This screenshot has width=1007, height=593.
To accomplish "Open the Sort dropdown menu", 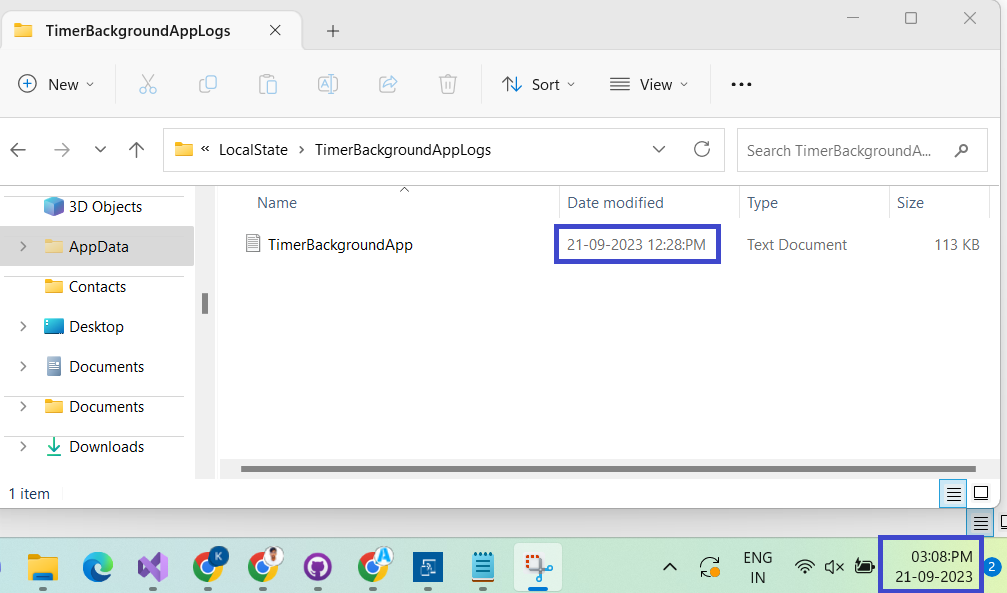I will click(x=538, y=84).
